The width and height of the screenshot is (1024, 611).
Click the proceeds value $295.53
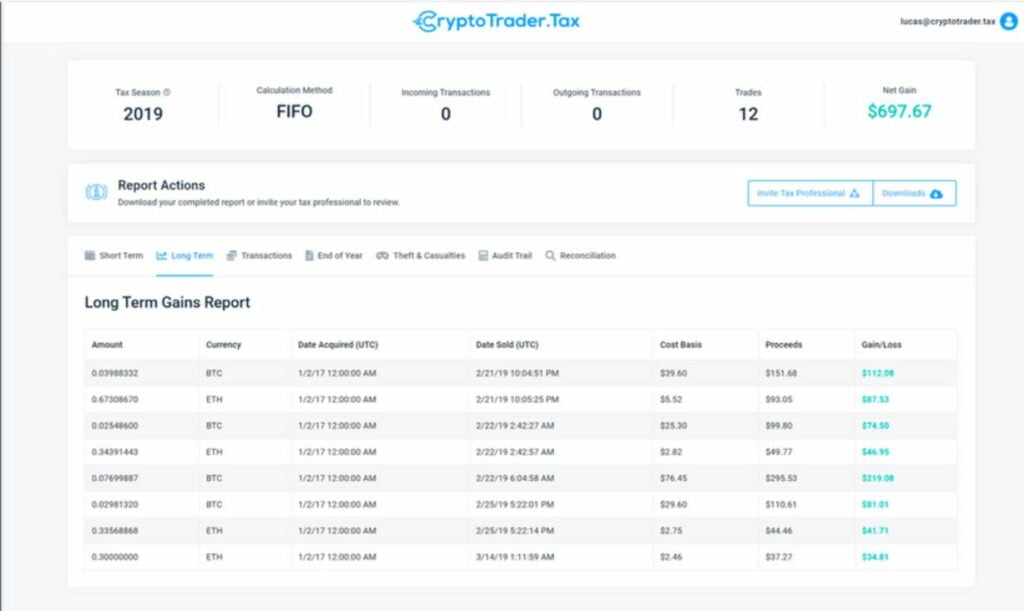click(781, 478)
